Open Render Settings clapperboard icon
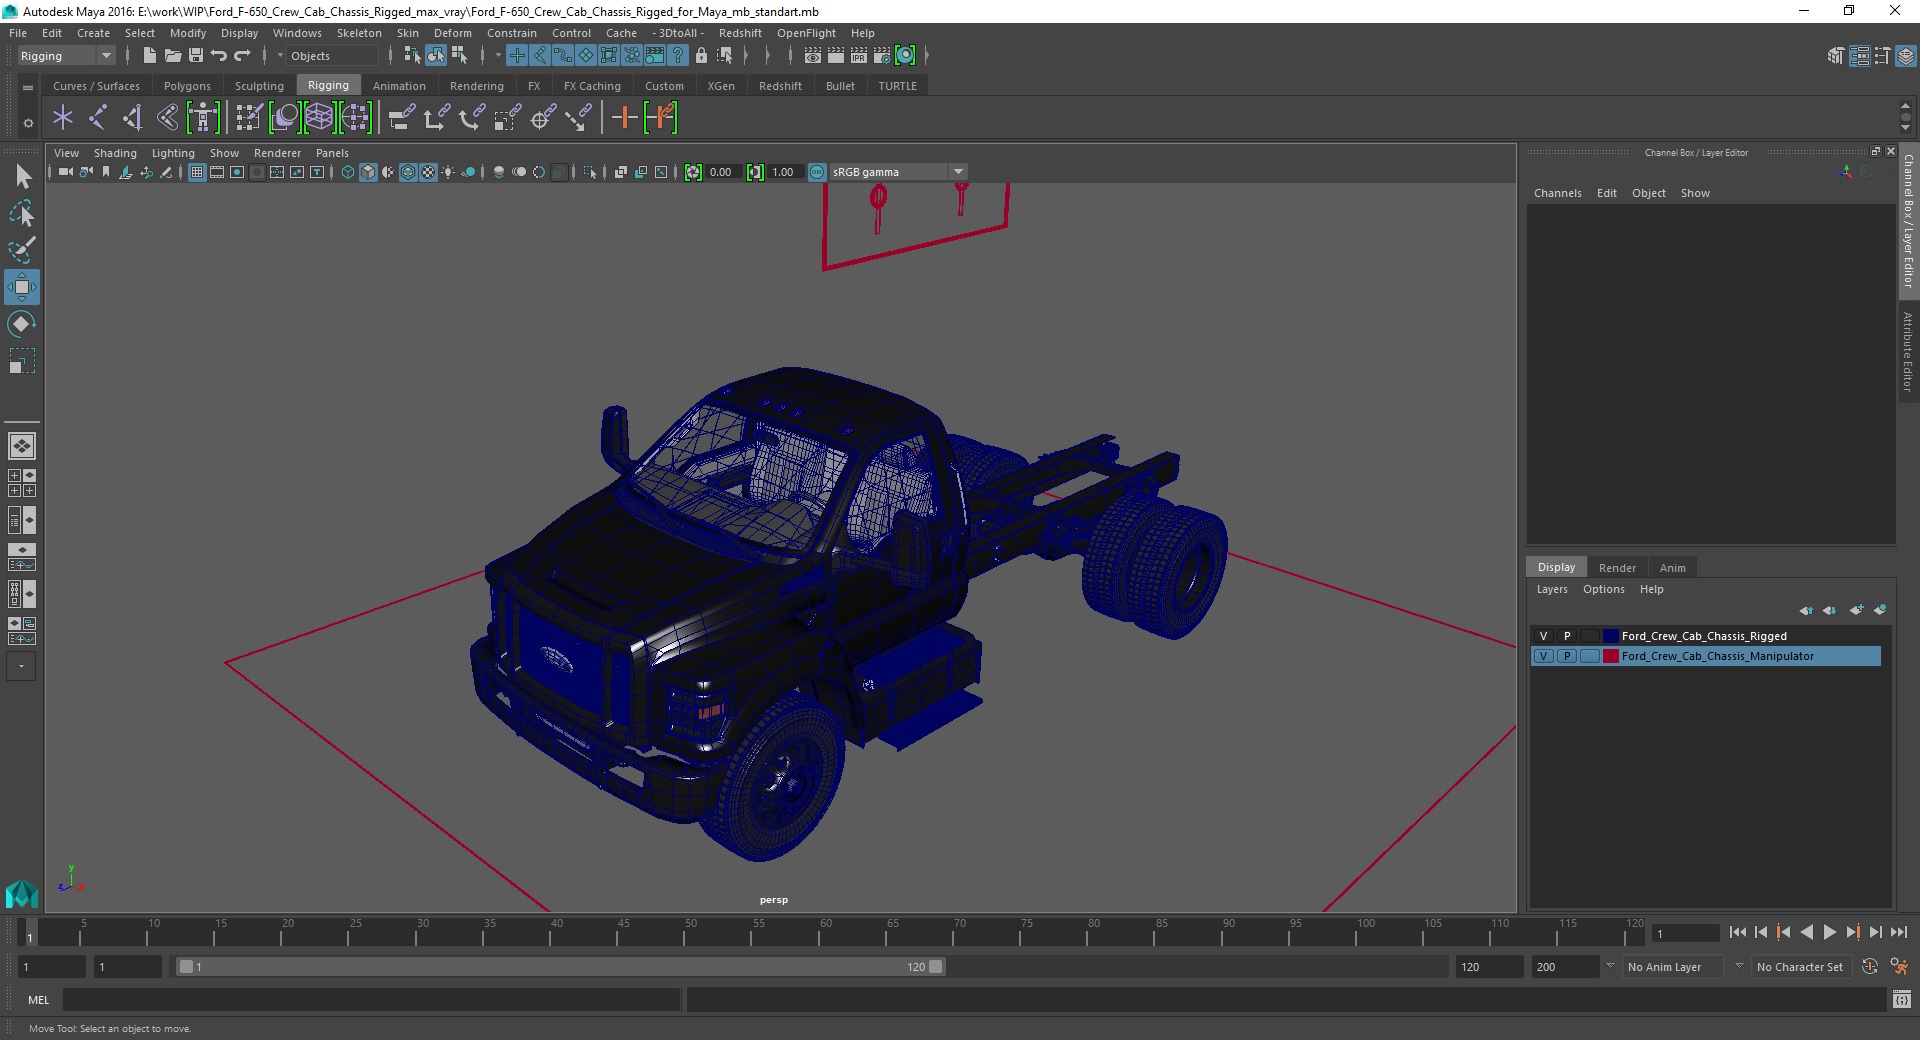The image size is (1920, 1040). [882, 56]
